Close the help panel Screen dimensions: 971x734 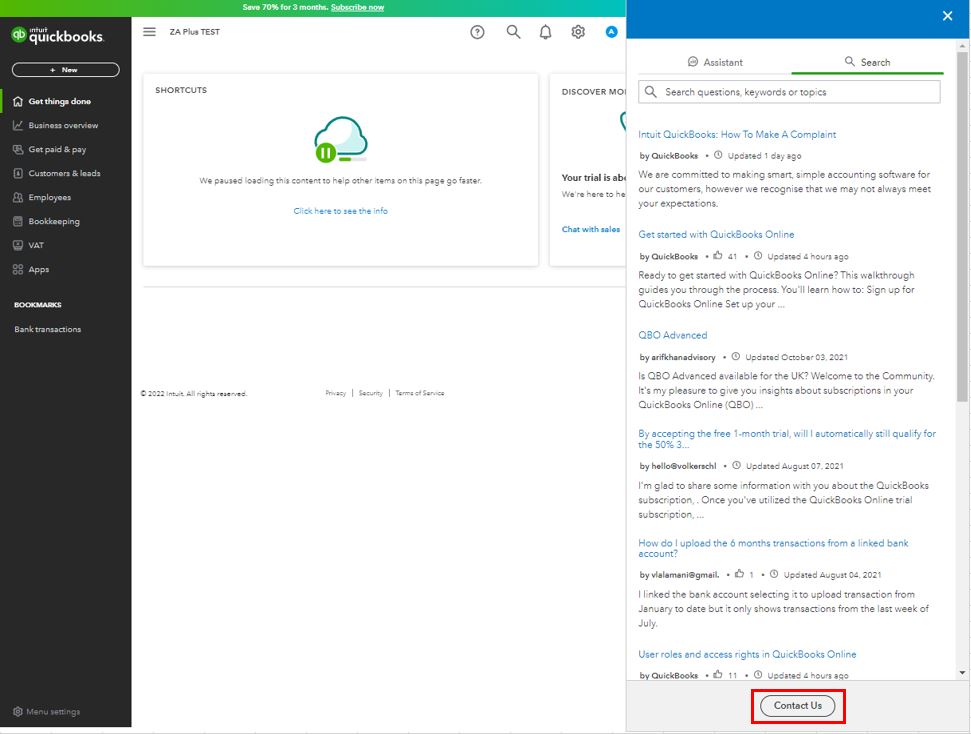[947, 16]
